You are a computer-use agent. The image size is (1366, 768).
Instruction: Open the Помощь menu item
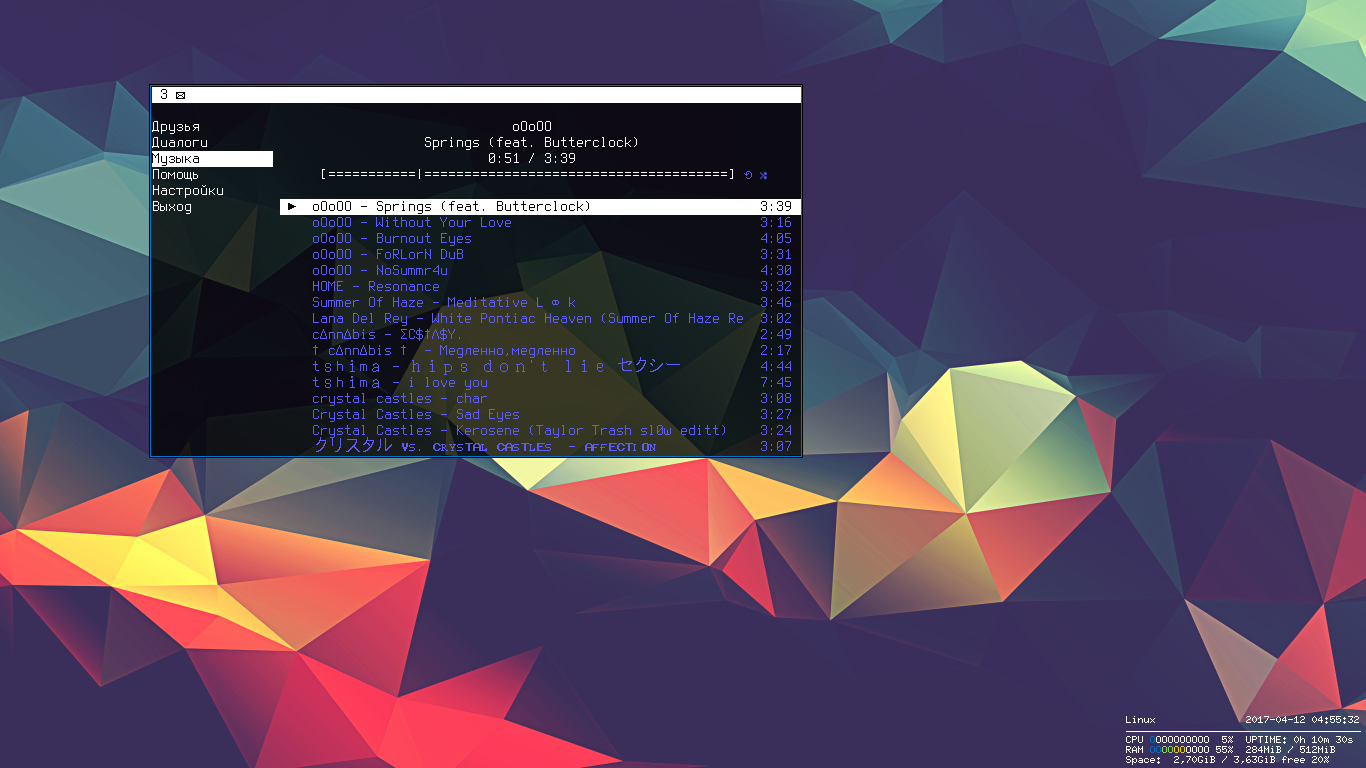[176, 175]
